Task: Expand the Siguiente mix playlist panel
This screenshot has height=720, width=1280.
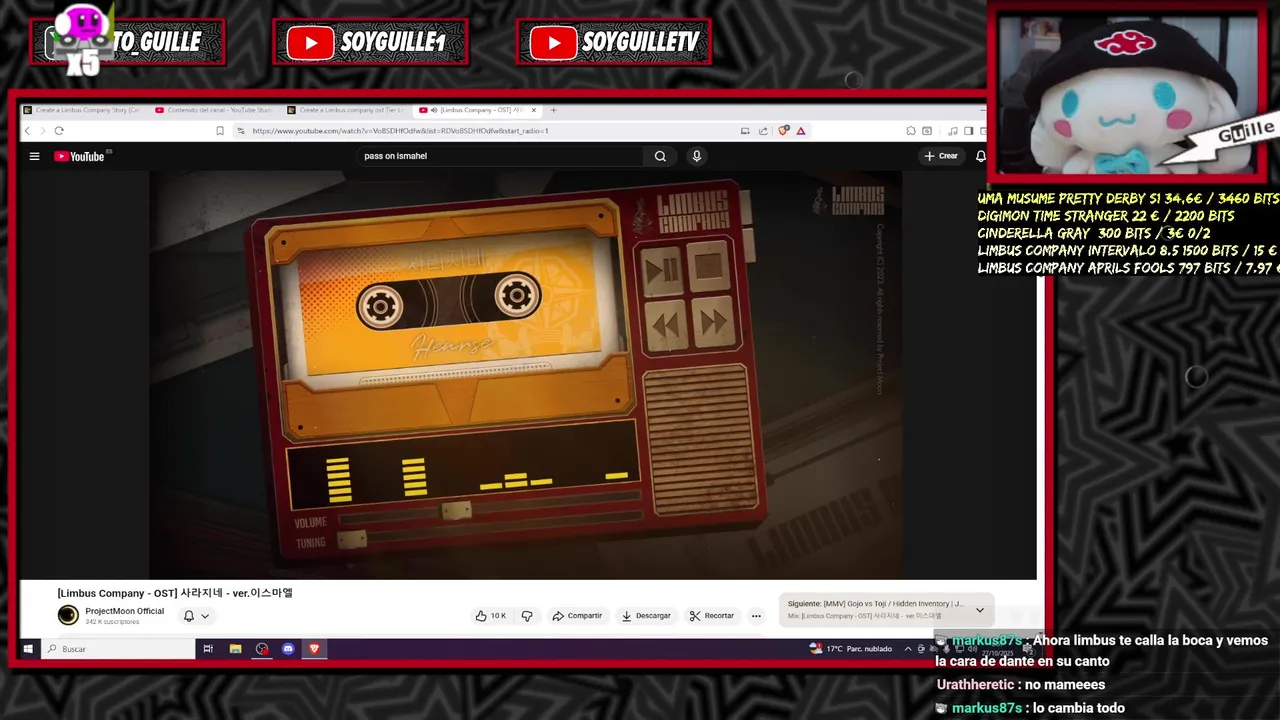Action: pos(980,610)
